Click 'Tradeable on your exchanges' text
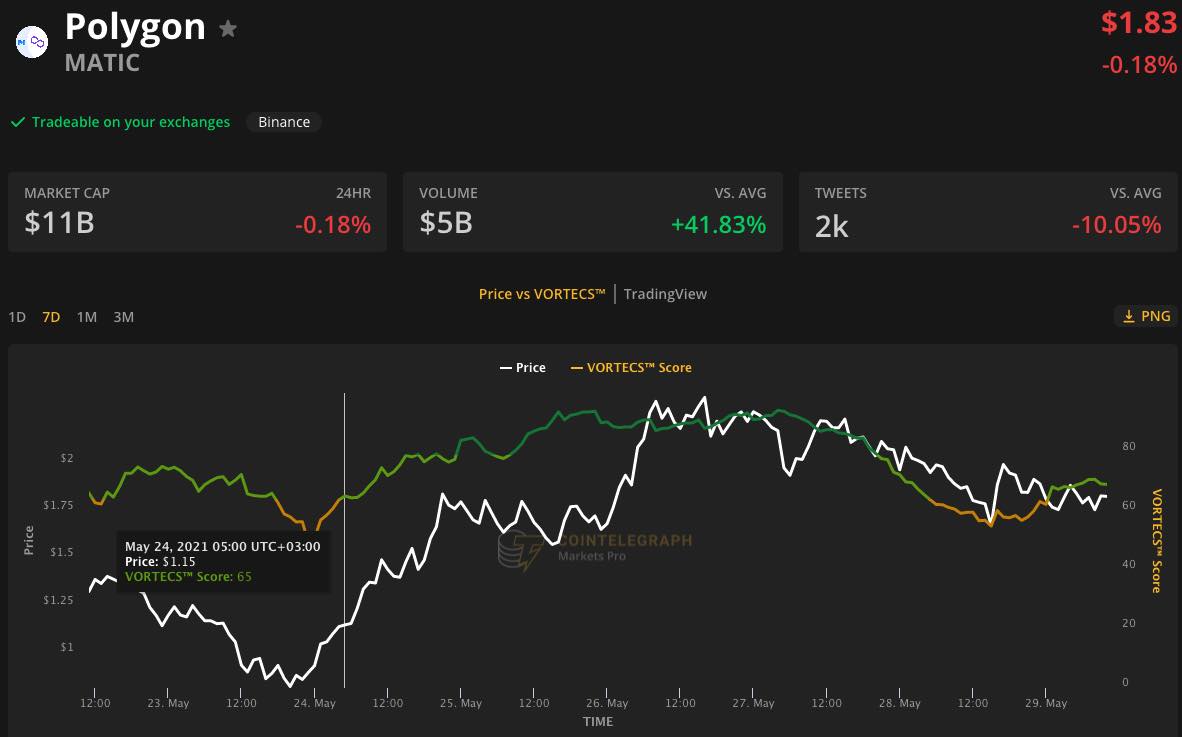The height and width of the screenshot is (737, 1182). [130, 122]
